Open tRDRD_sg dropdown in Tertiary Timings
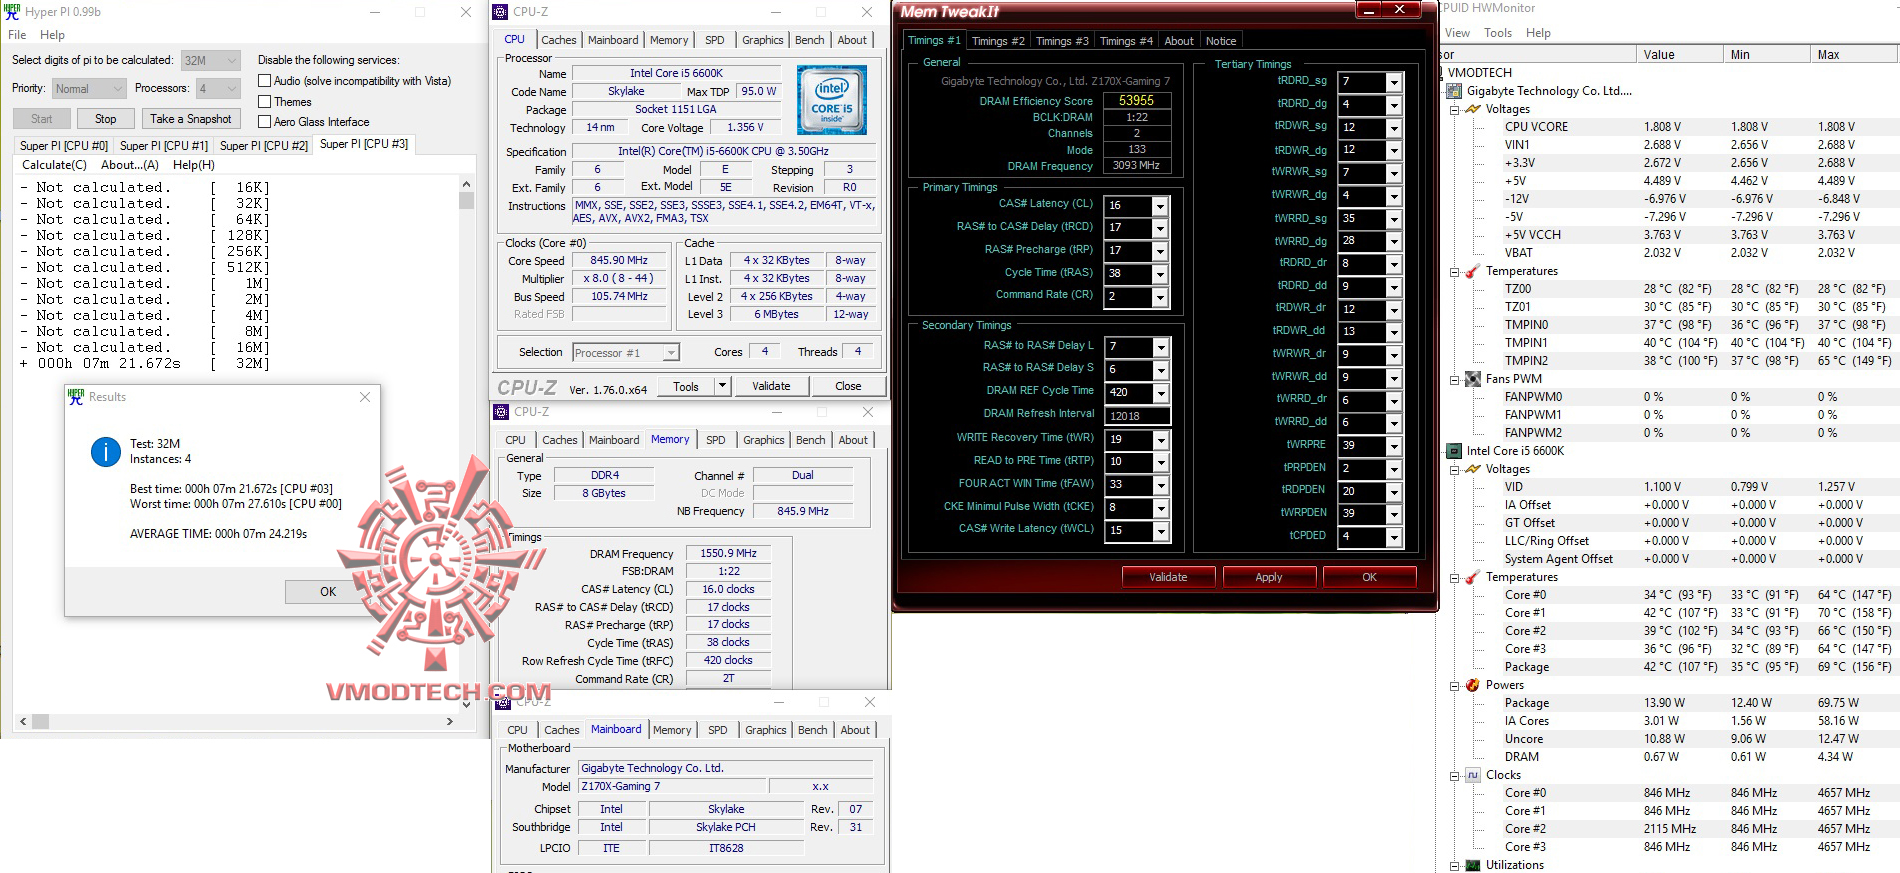 pos(1394,82)
